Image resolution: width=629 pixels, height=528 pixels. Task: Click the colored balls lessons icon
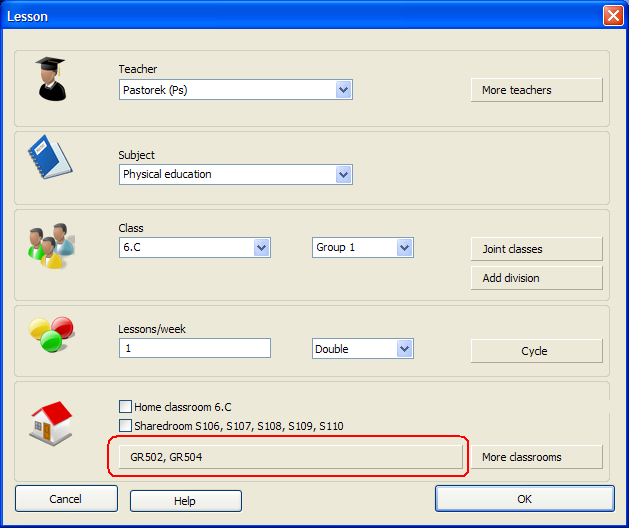(x=51, y=334)
